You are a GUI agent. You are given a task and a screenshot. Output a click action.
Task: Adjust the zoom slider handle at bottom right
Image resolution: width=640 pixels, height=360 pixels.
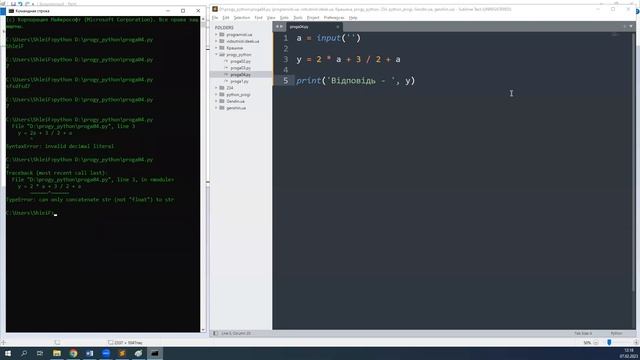click(x=609, y=342)
